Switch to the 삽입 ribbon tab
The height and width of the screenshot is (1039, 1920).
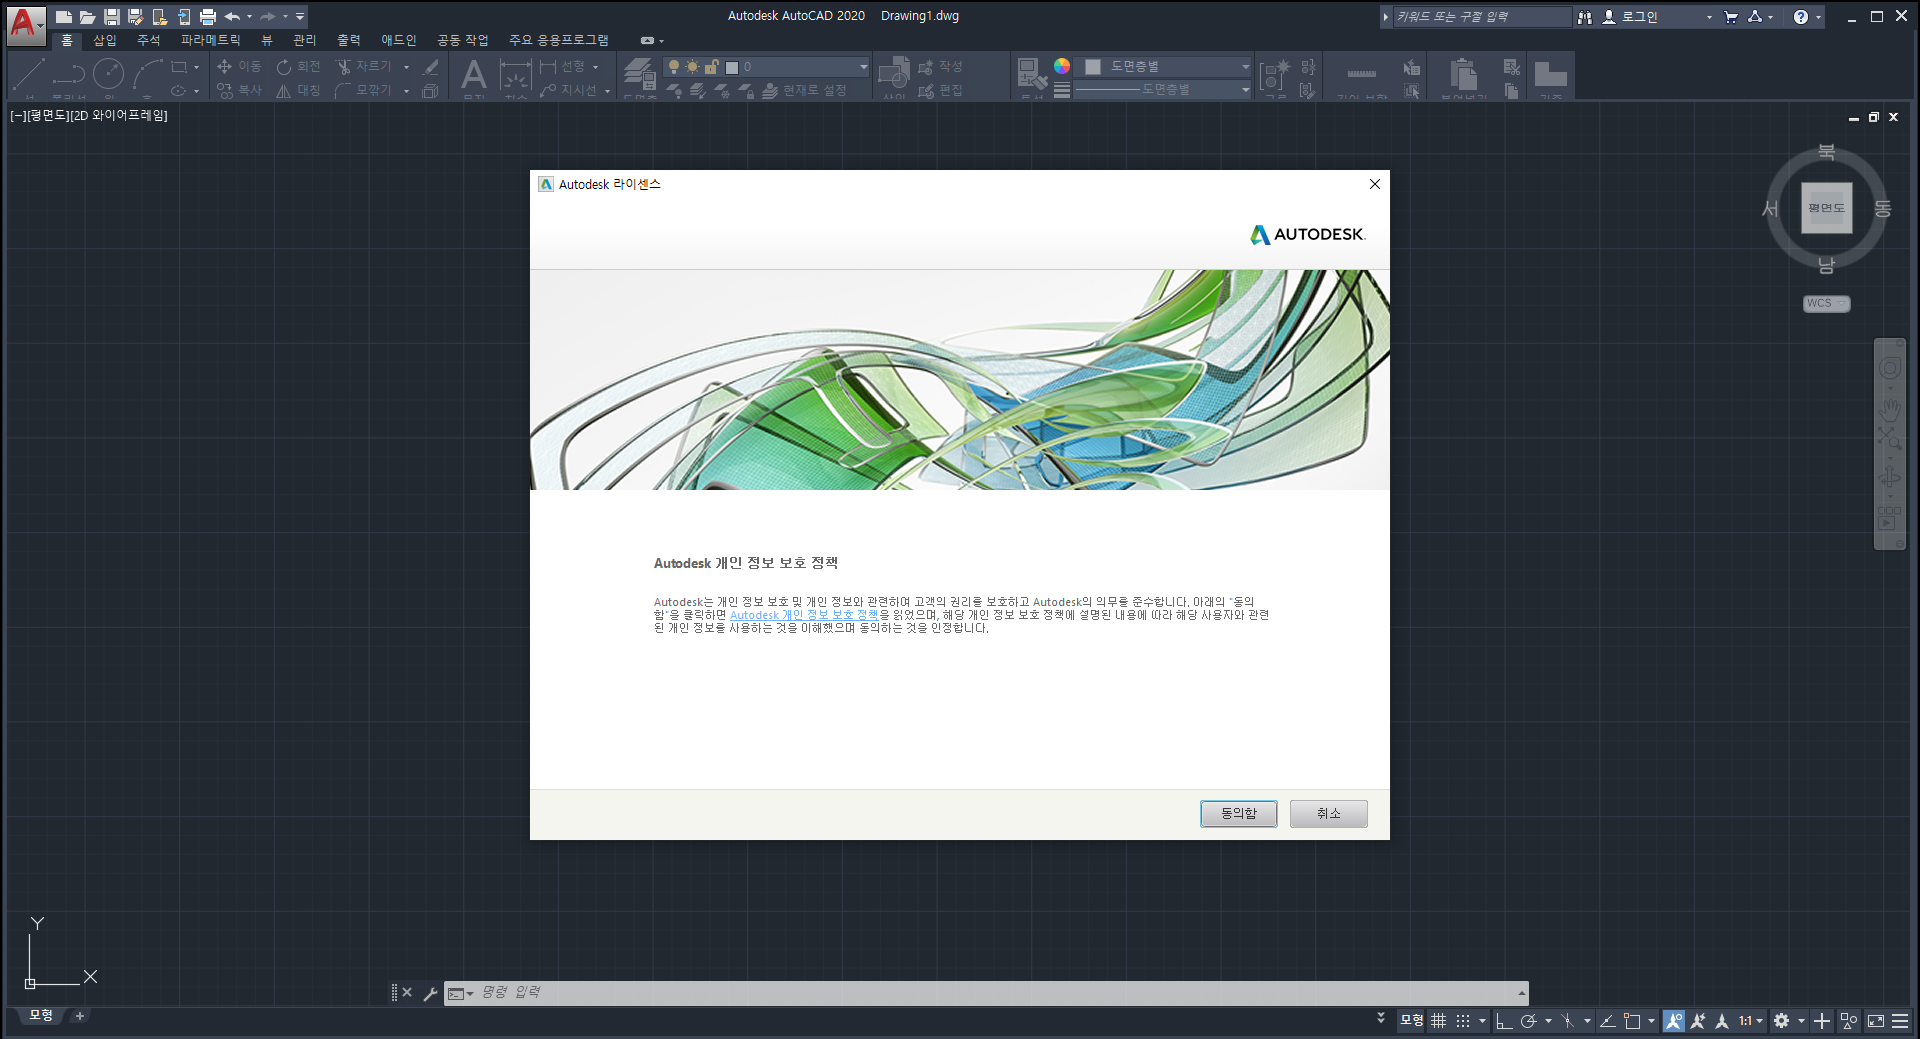click(x=105, y=40)
